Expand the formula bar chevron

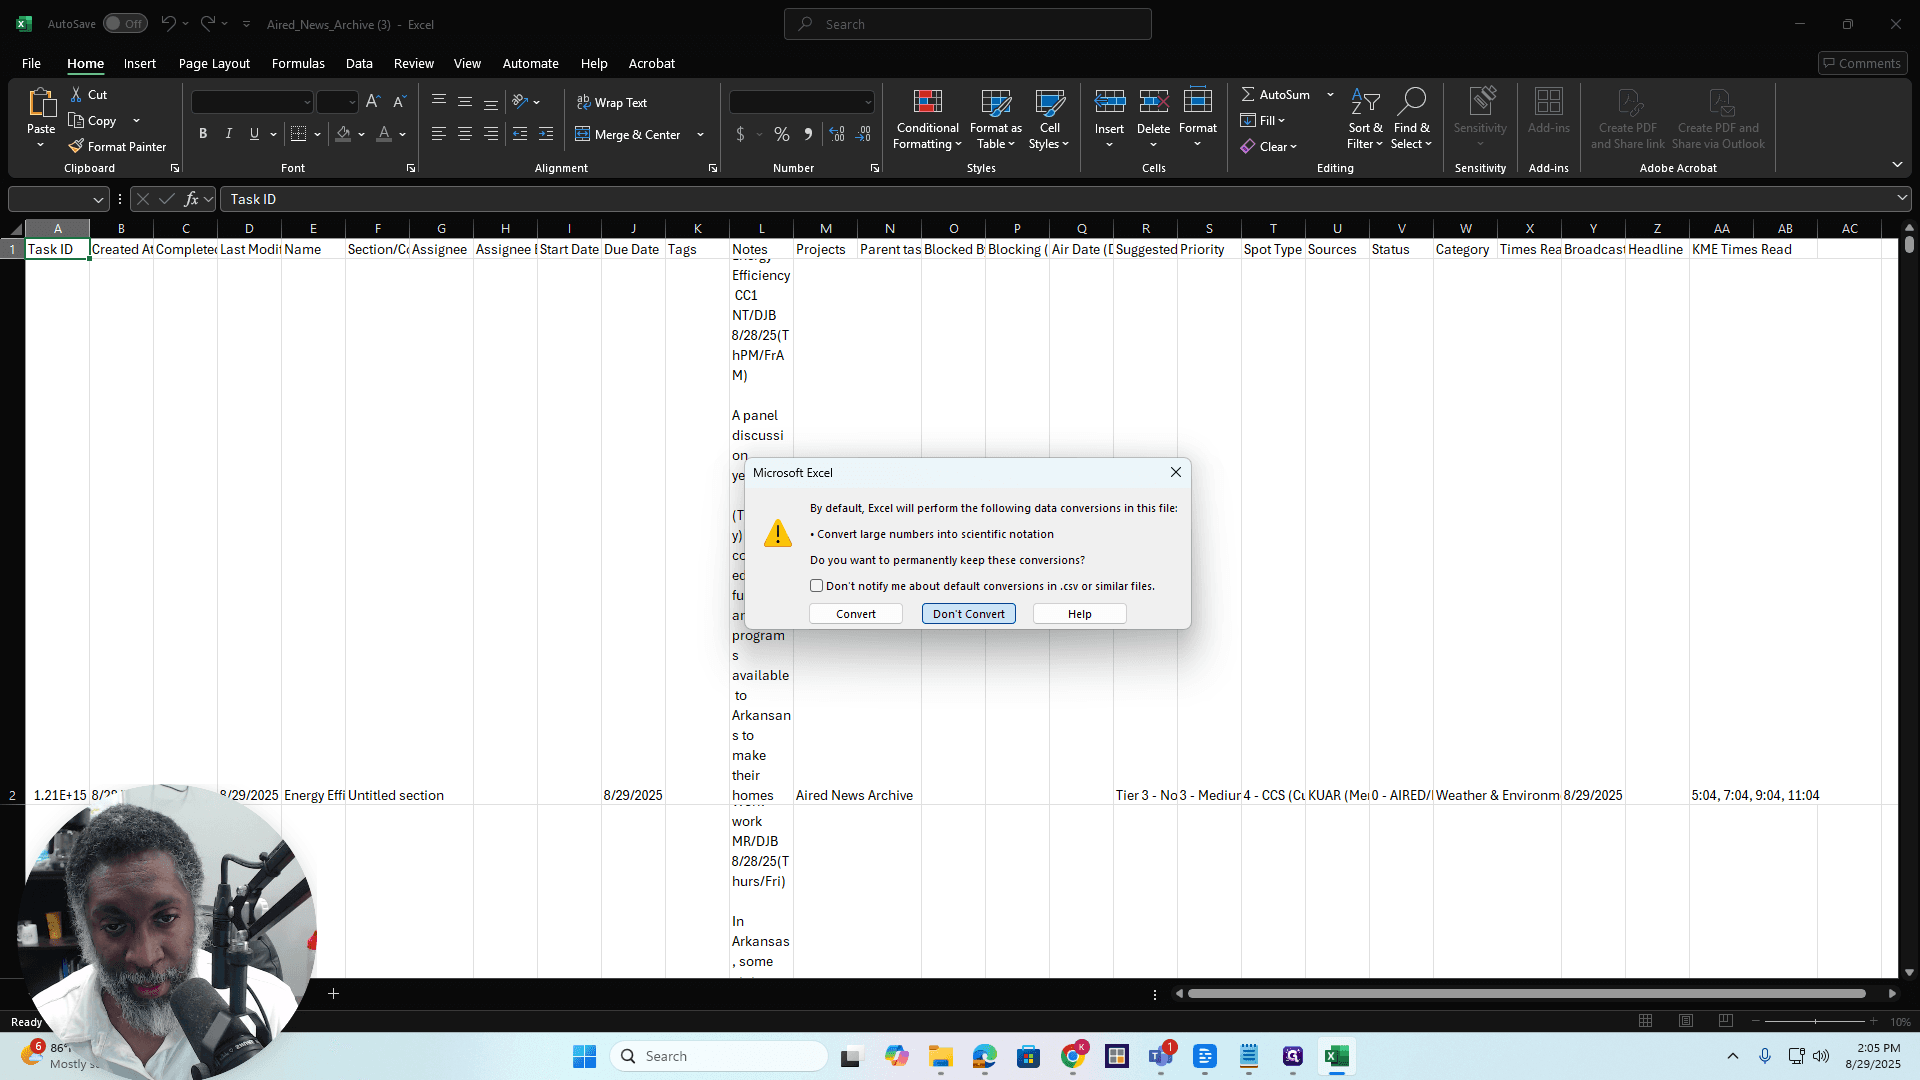(x=1901, y=198)
